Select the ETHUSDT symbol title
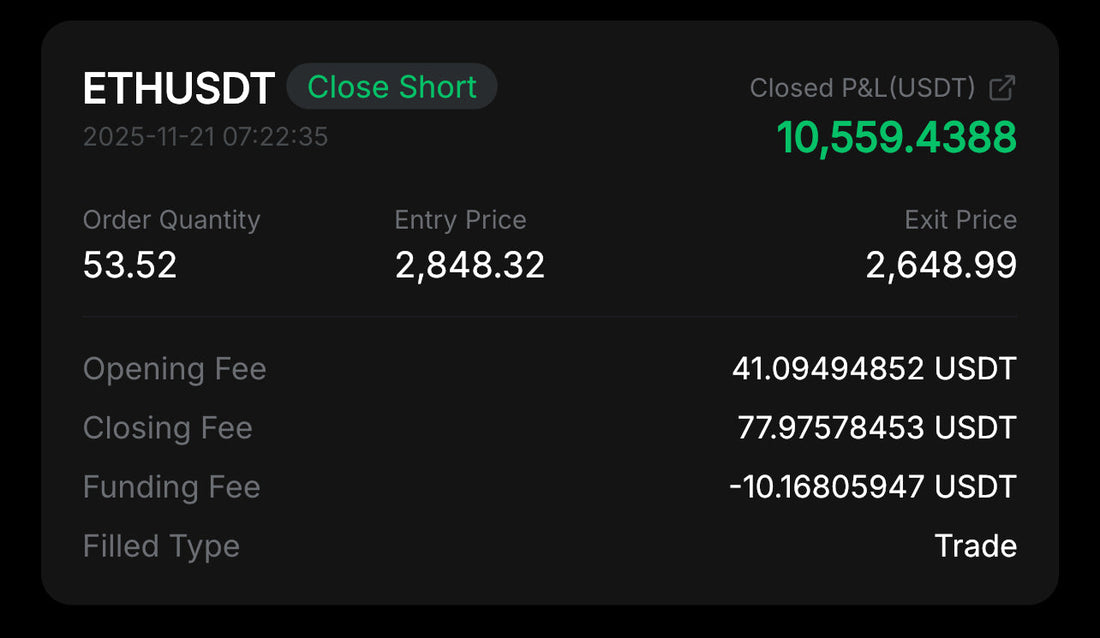 tap(178, 87)
